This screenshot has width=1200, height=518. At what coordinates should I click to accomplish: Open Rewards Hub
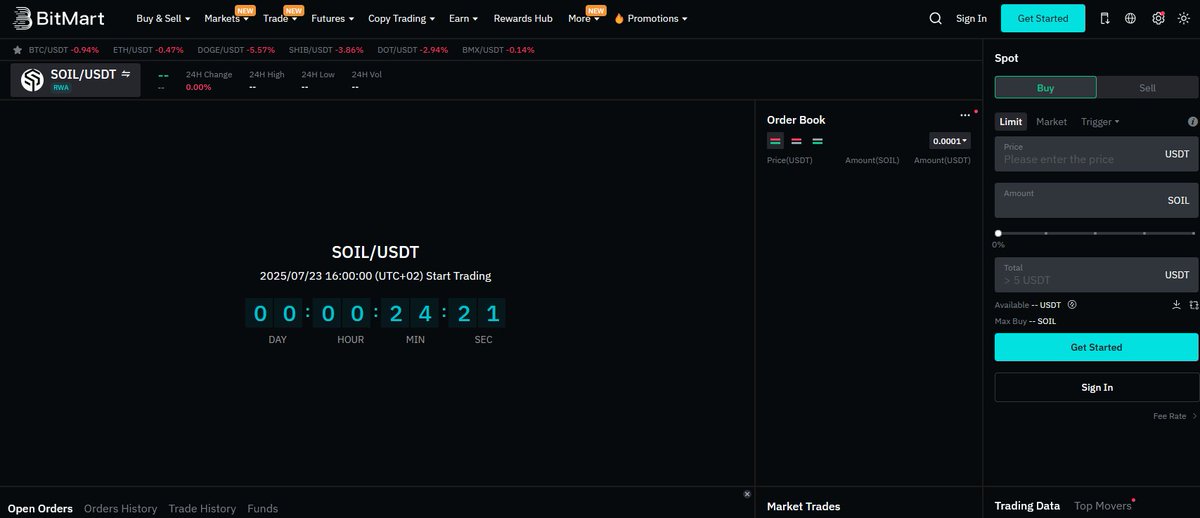coord(523,18)
